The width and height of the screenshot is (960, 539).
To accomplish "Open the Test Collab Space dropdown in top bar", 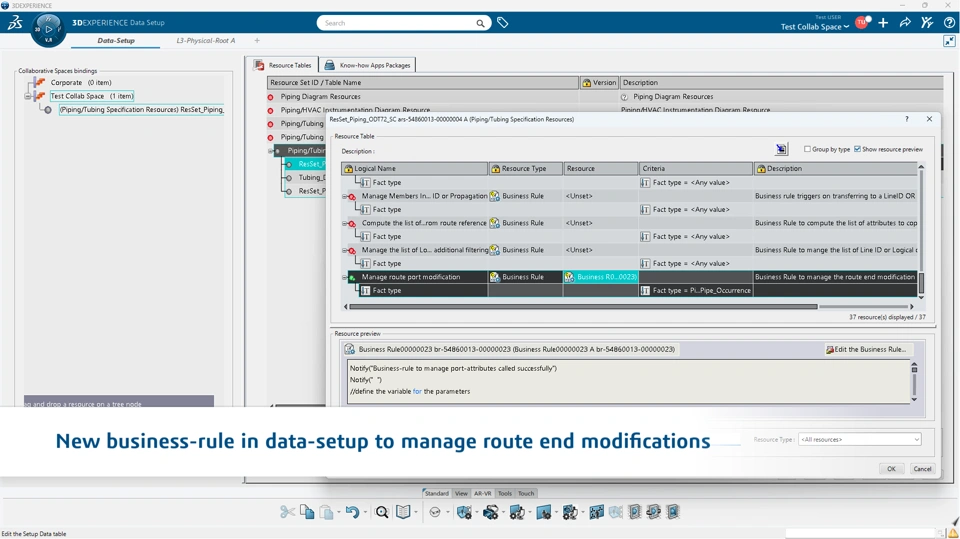I will pos(815,27).
